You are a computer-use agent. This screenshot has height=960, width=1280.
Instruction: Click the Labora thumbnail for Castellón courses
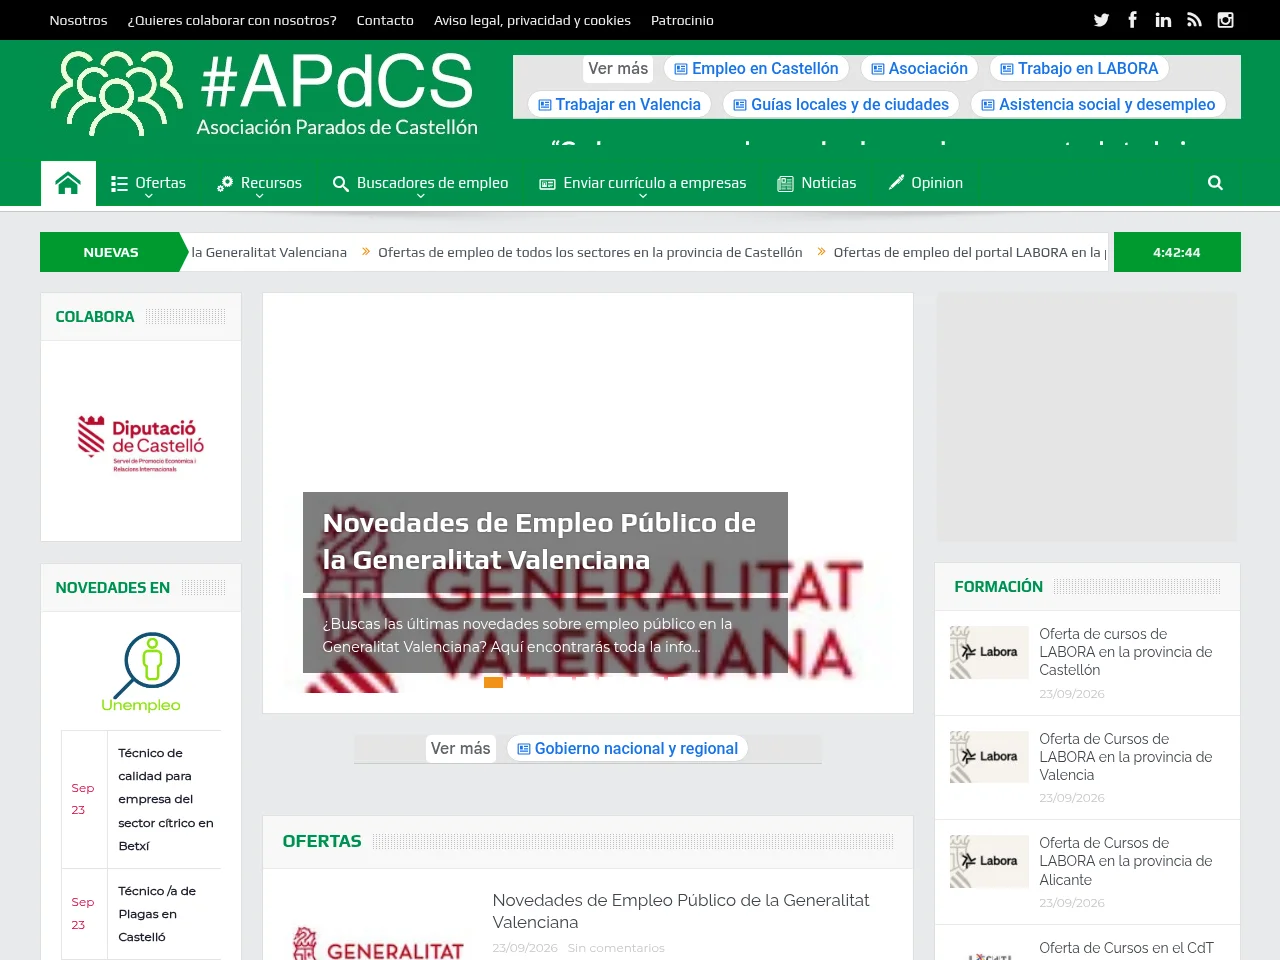pos(989,652)
